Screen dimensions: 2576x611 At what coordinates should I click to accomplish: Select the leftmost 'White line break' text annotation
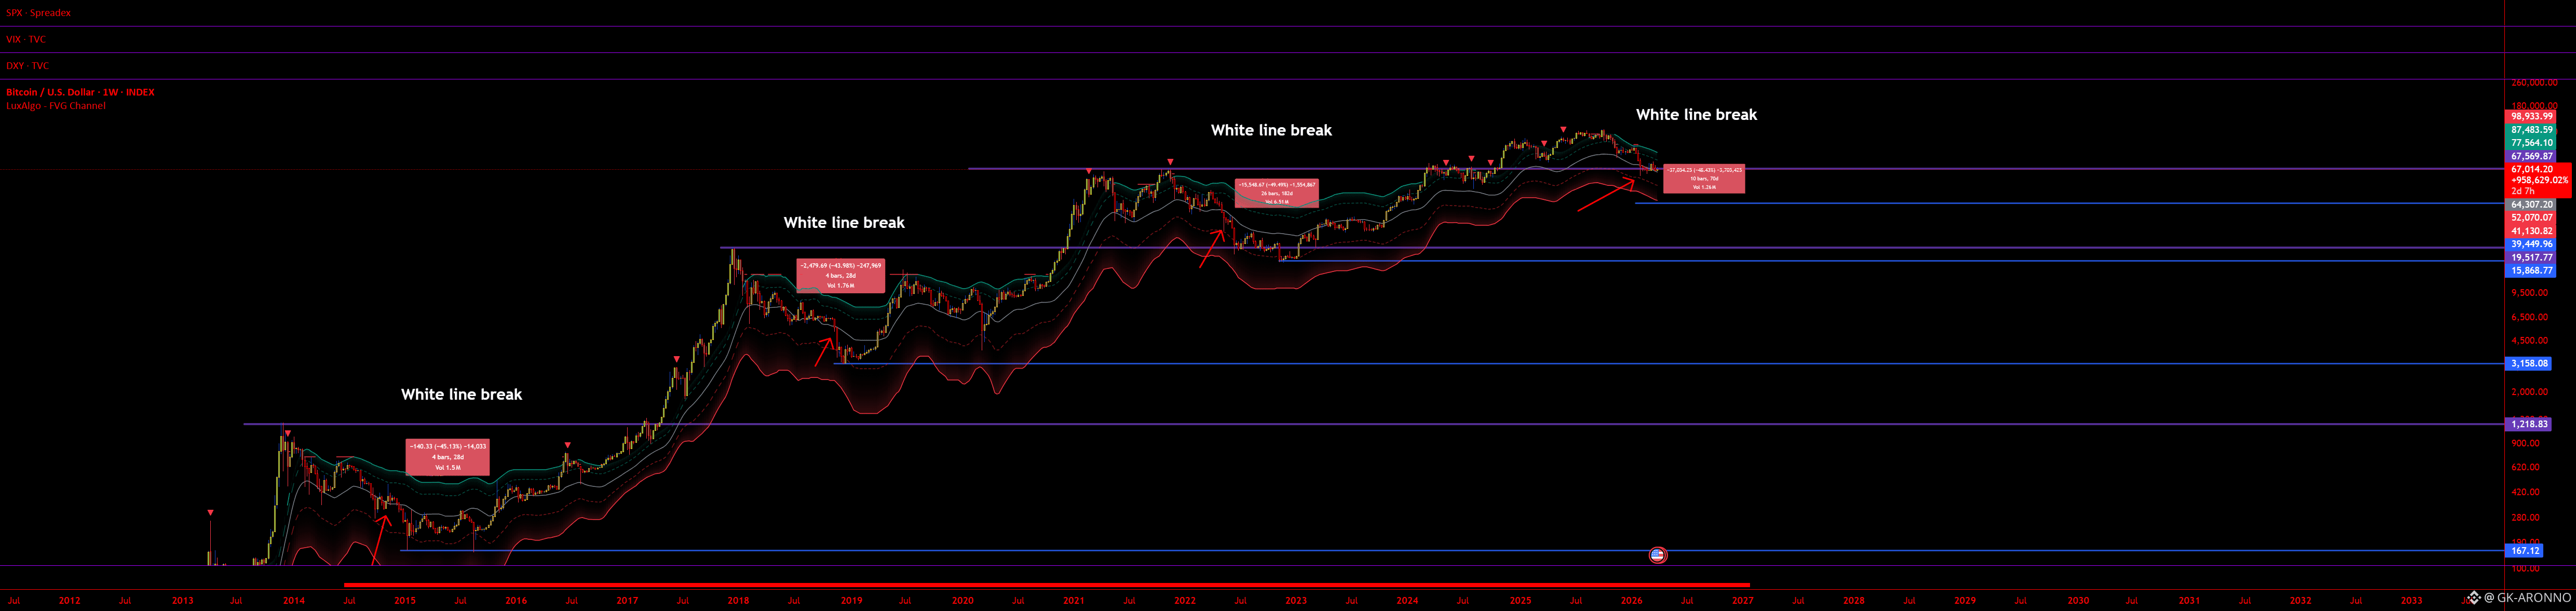click(x=461, y=395)
